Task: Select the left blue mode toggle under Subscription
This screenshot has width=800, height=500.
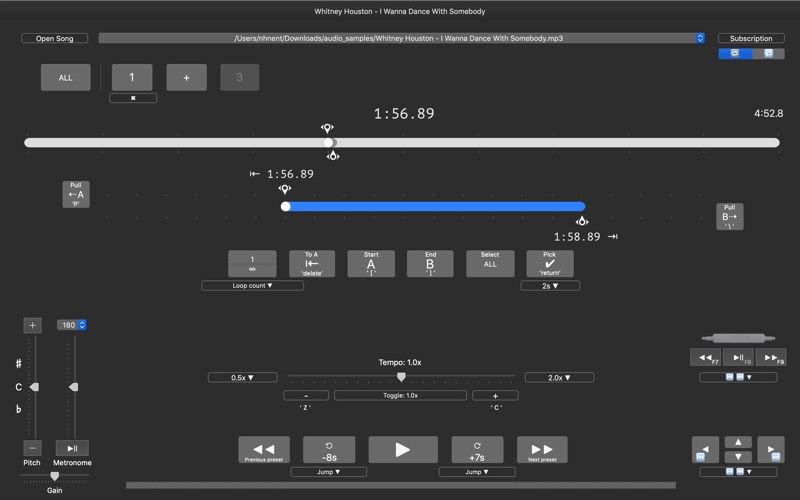Action: tap(735, 53)
